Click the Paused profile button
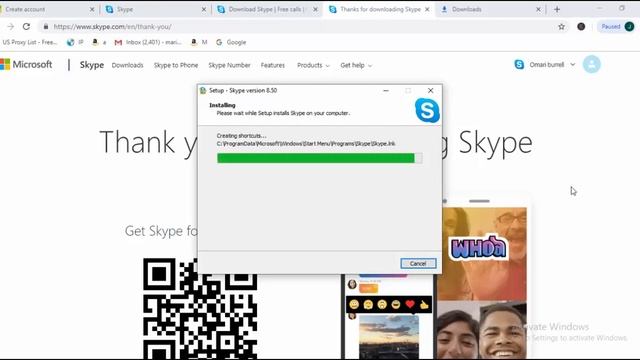 pos(616,27)
